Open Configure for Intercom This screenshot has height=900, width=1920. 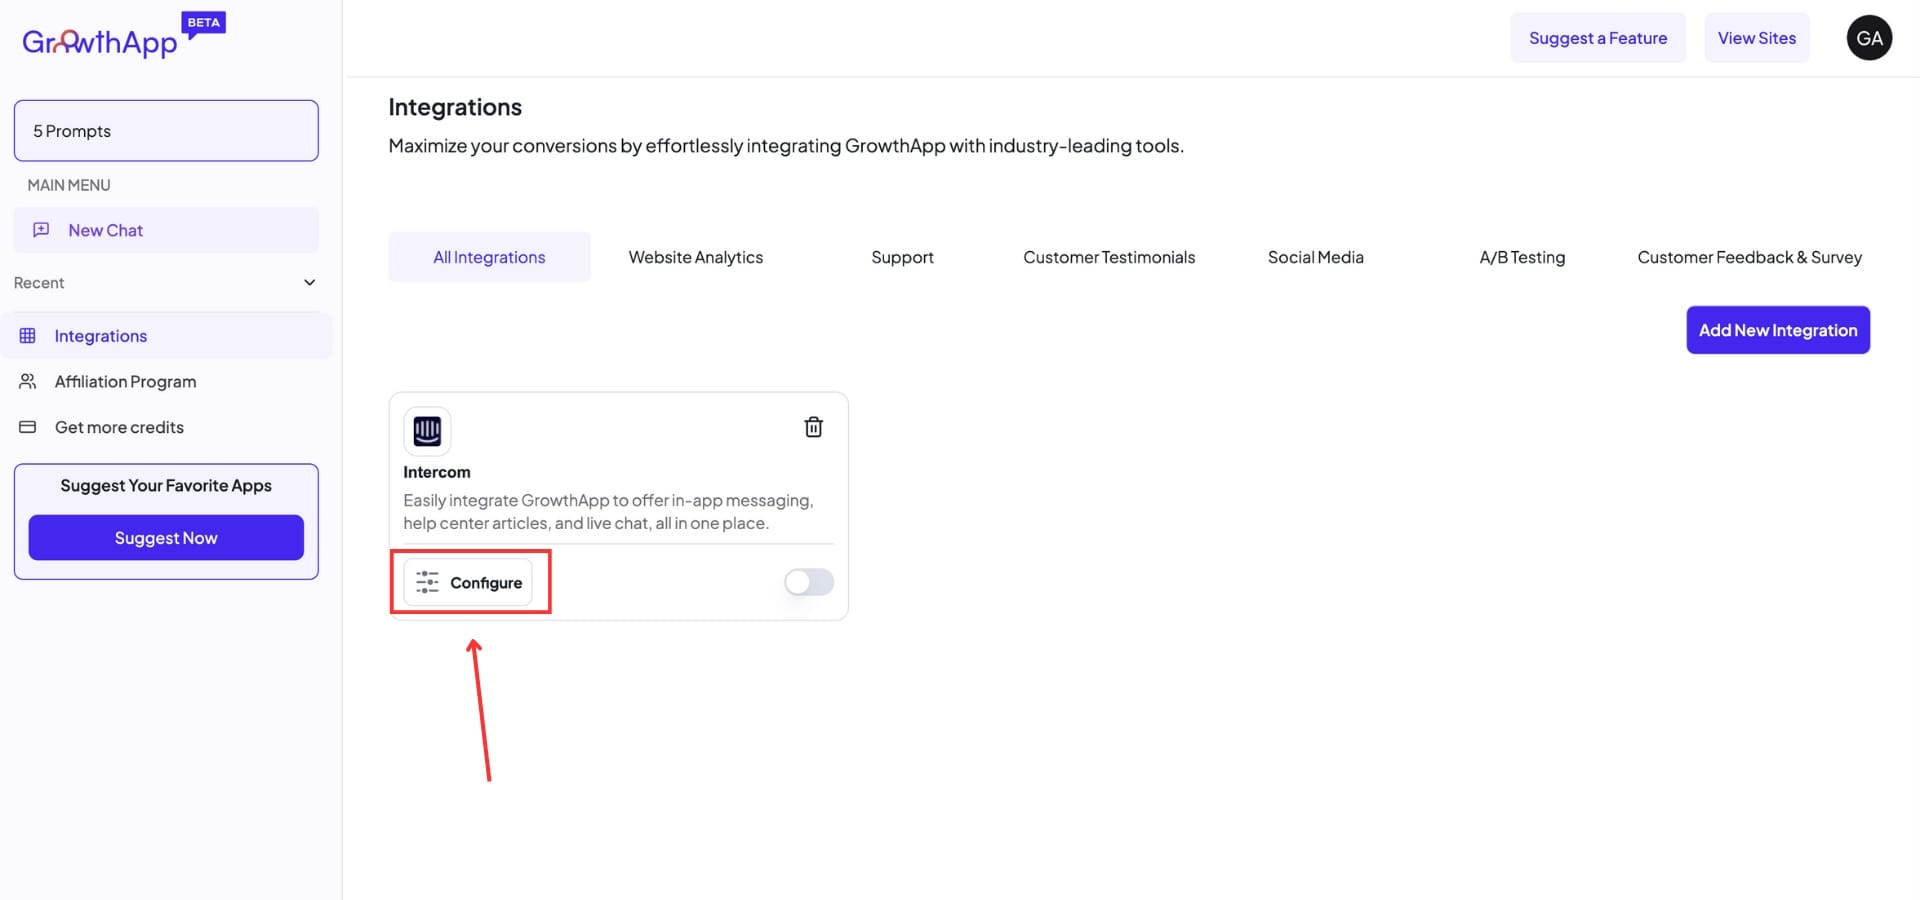coord(468,582)
